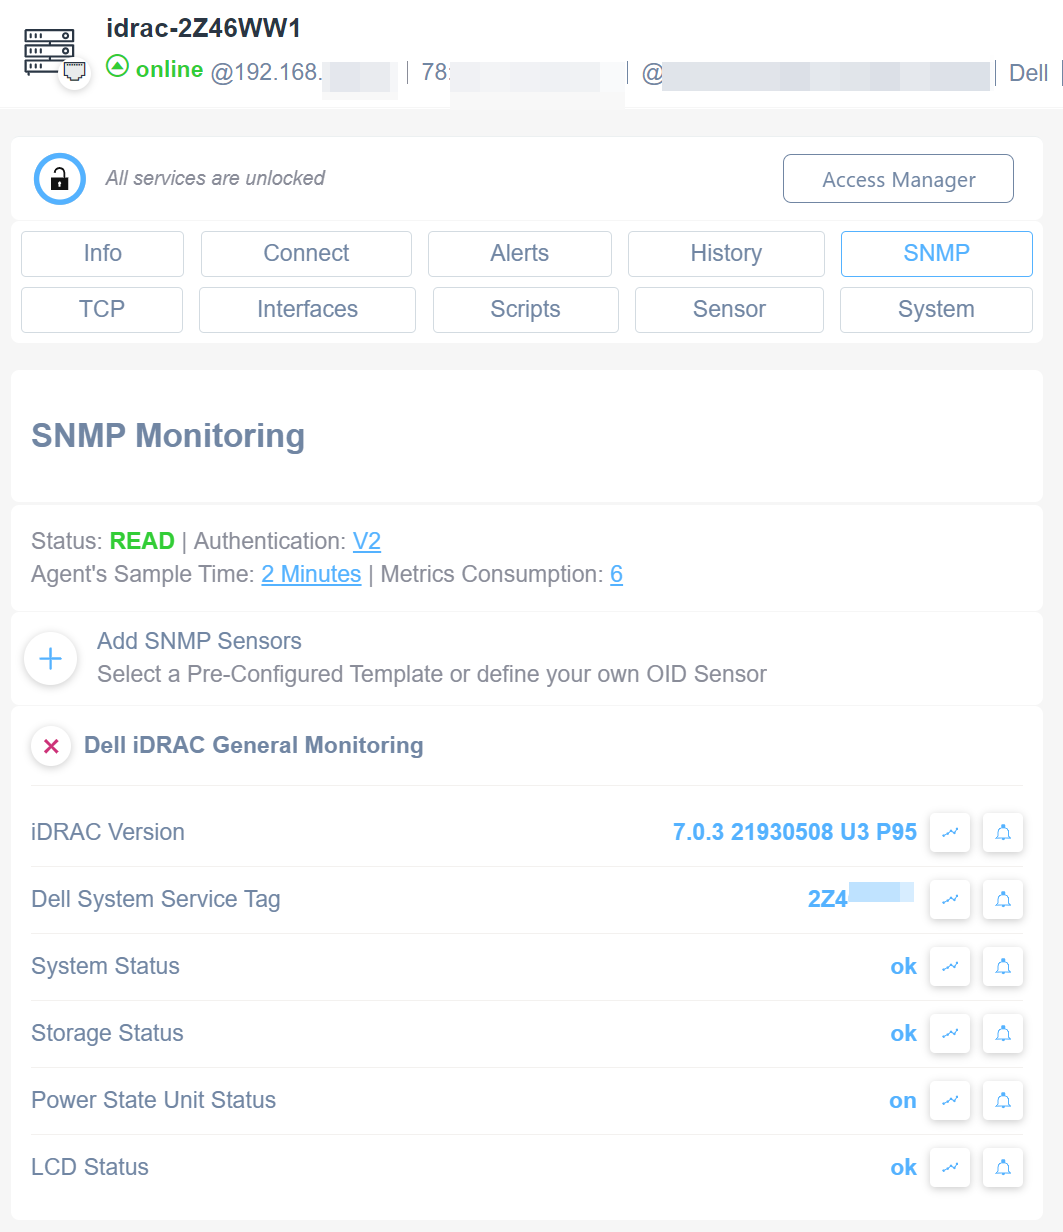The image size is (1063, 1232).
Task: Click the iDRAC version value 7.0.3 21930508 U3 P95
Action: [x=795, y=832]
